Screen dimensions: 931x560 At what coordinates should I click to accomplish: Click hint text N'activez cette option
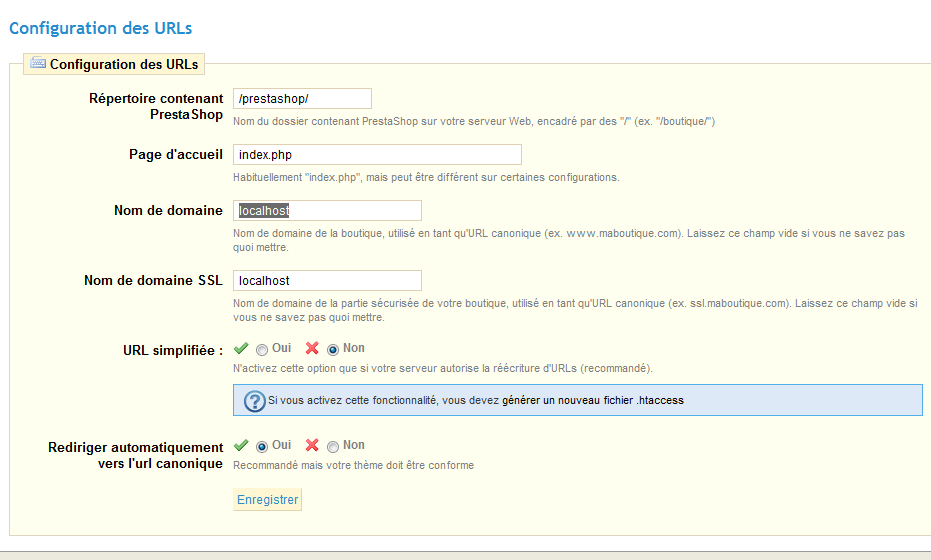442,368
